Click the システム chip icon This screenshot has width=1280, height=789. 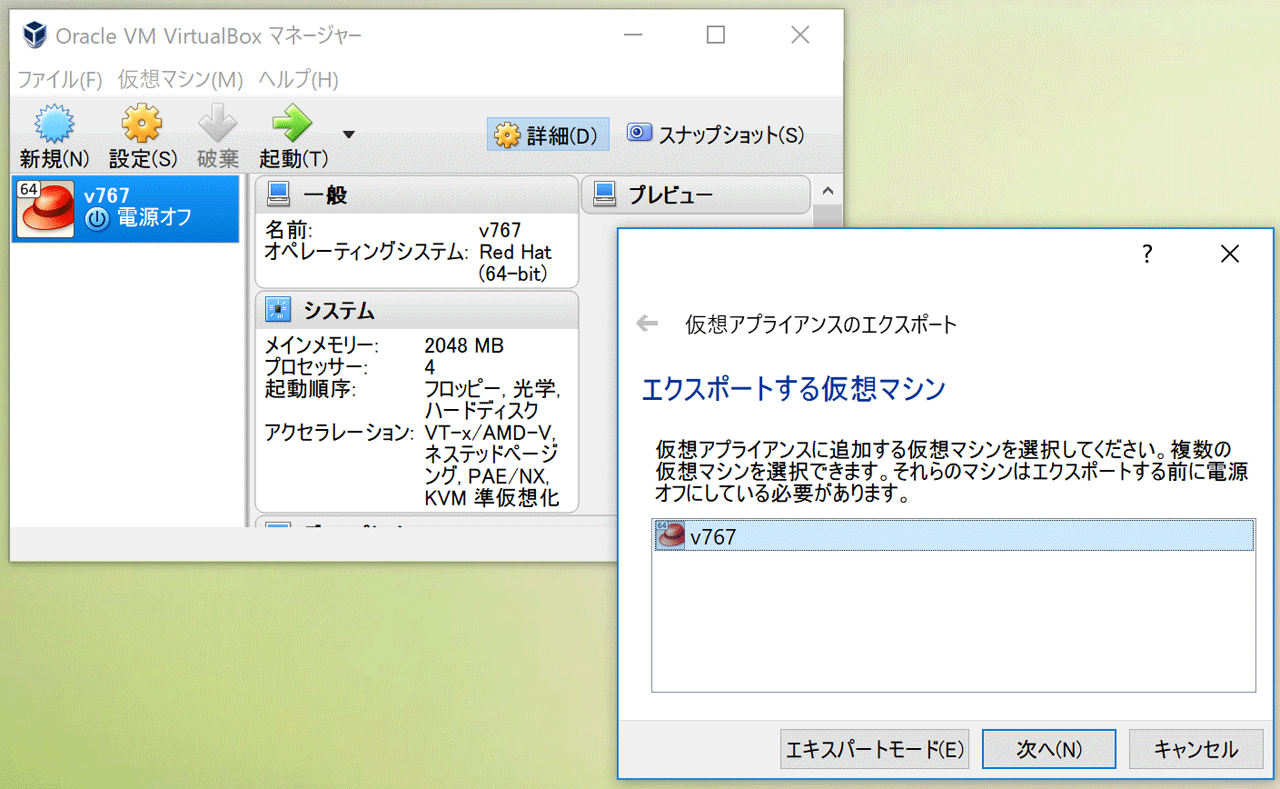pyautogui.click(x=278, y=310)
